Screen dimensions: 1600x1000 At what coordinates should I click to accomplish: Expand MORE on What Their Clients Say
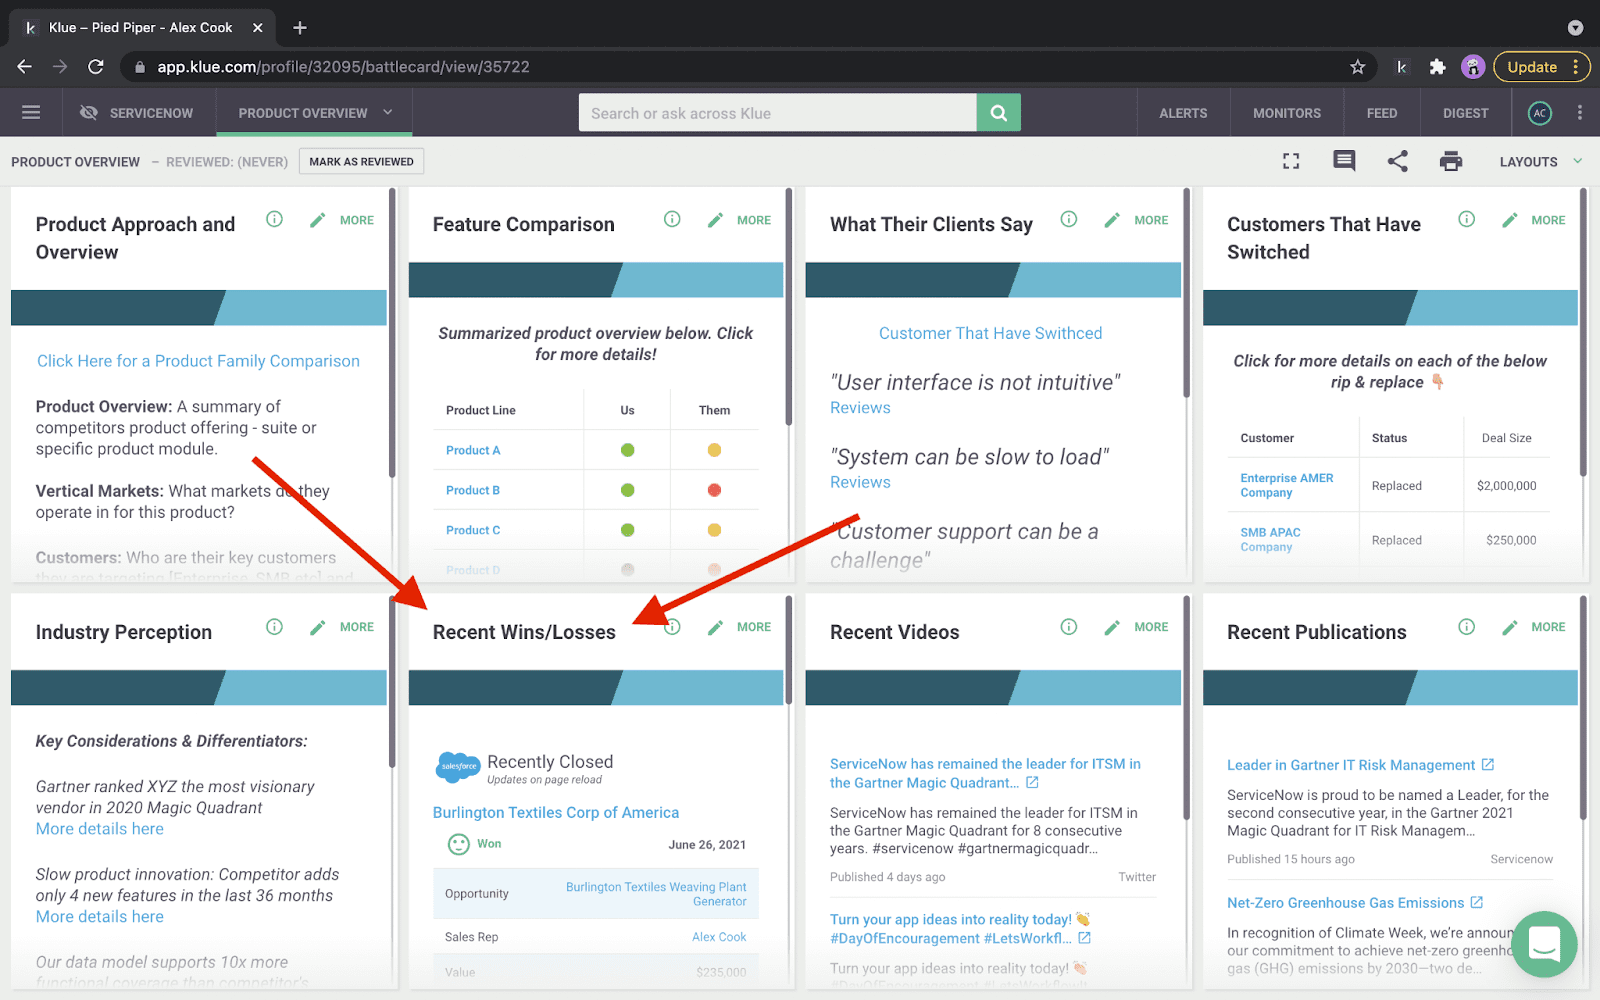(x=1151, y=220)
